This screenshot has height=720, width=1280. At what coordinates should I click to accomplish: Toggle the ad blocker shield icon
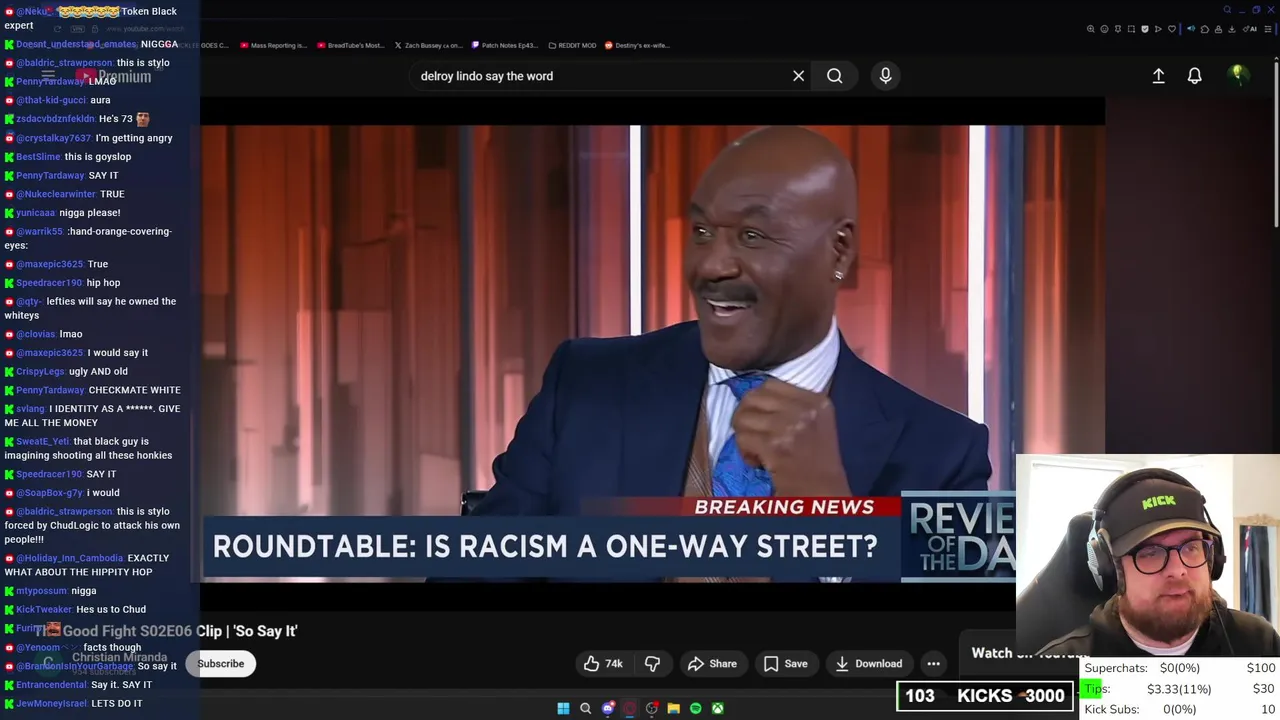tap(1145, 29)
